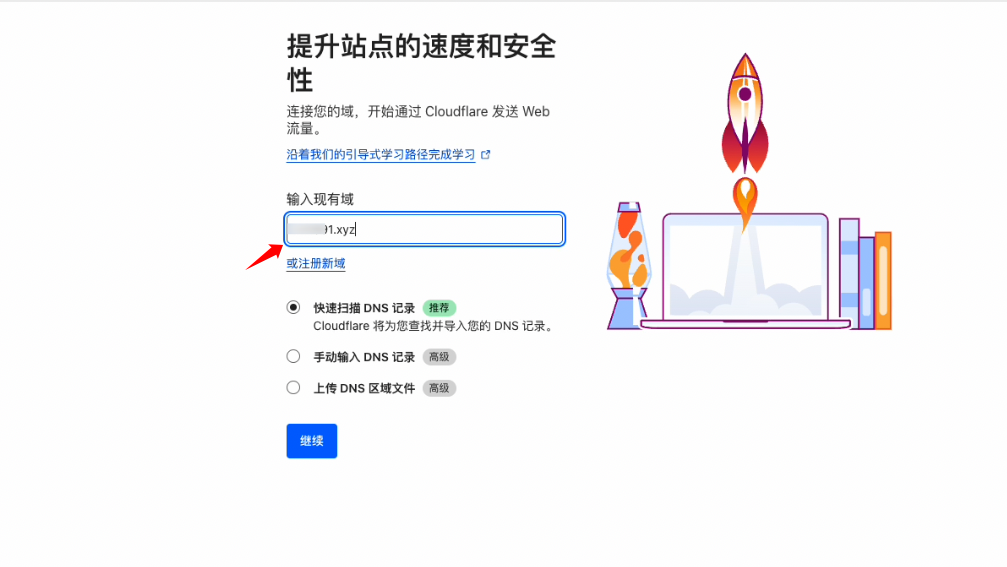This screenshot has height=567, width=1007.
Task: Click the lava lamp illustration
Action: point(629,265)
